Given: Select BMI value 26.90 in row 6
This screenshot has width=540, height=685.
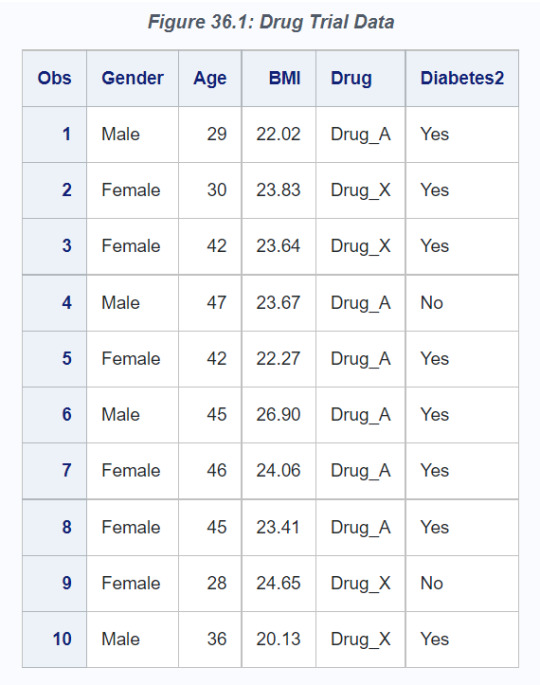Looking at the screenshot, I should [279, 415].
